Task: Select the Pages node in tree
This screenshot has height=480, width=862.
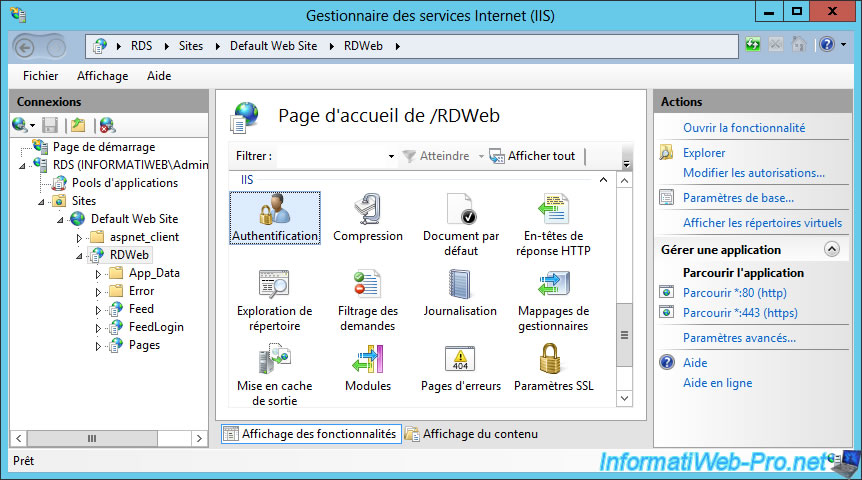Action: coord(144,345)
